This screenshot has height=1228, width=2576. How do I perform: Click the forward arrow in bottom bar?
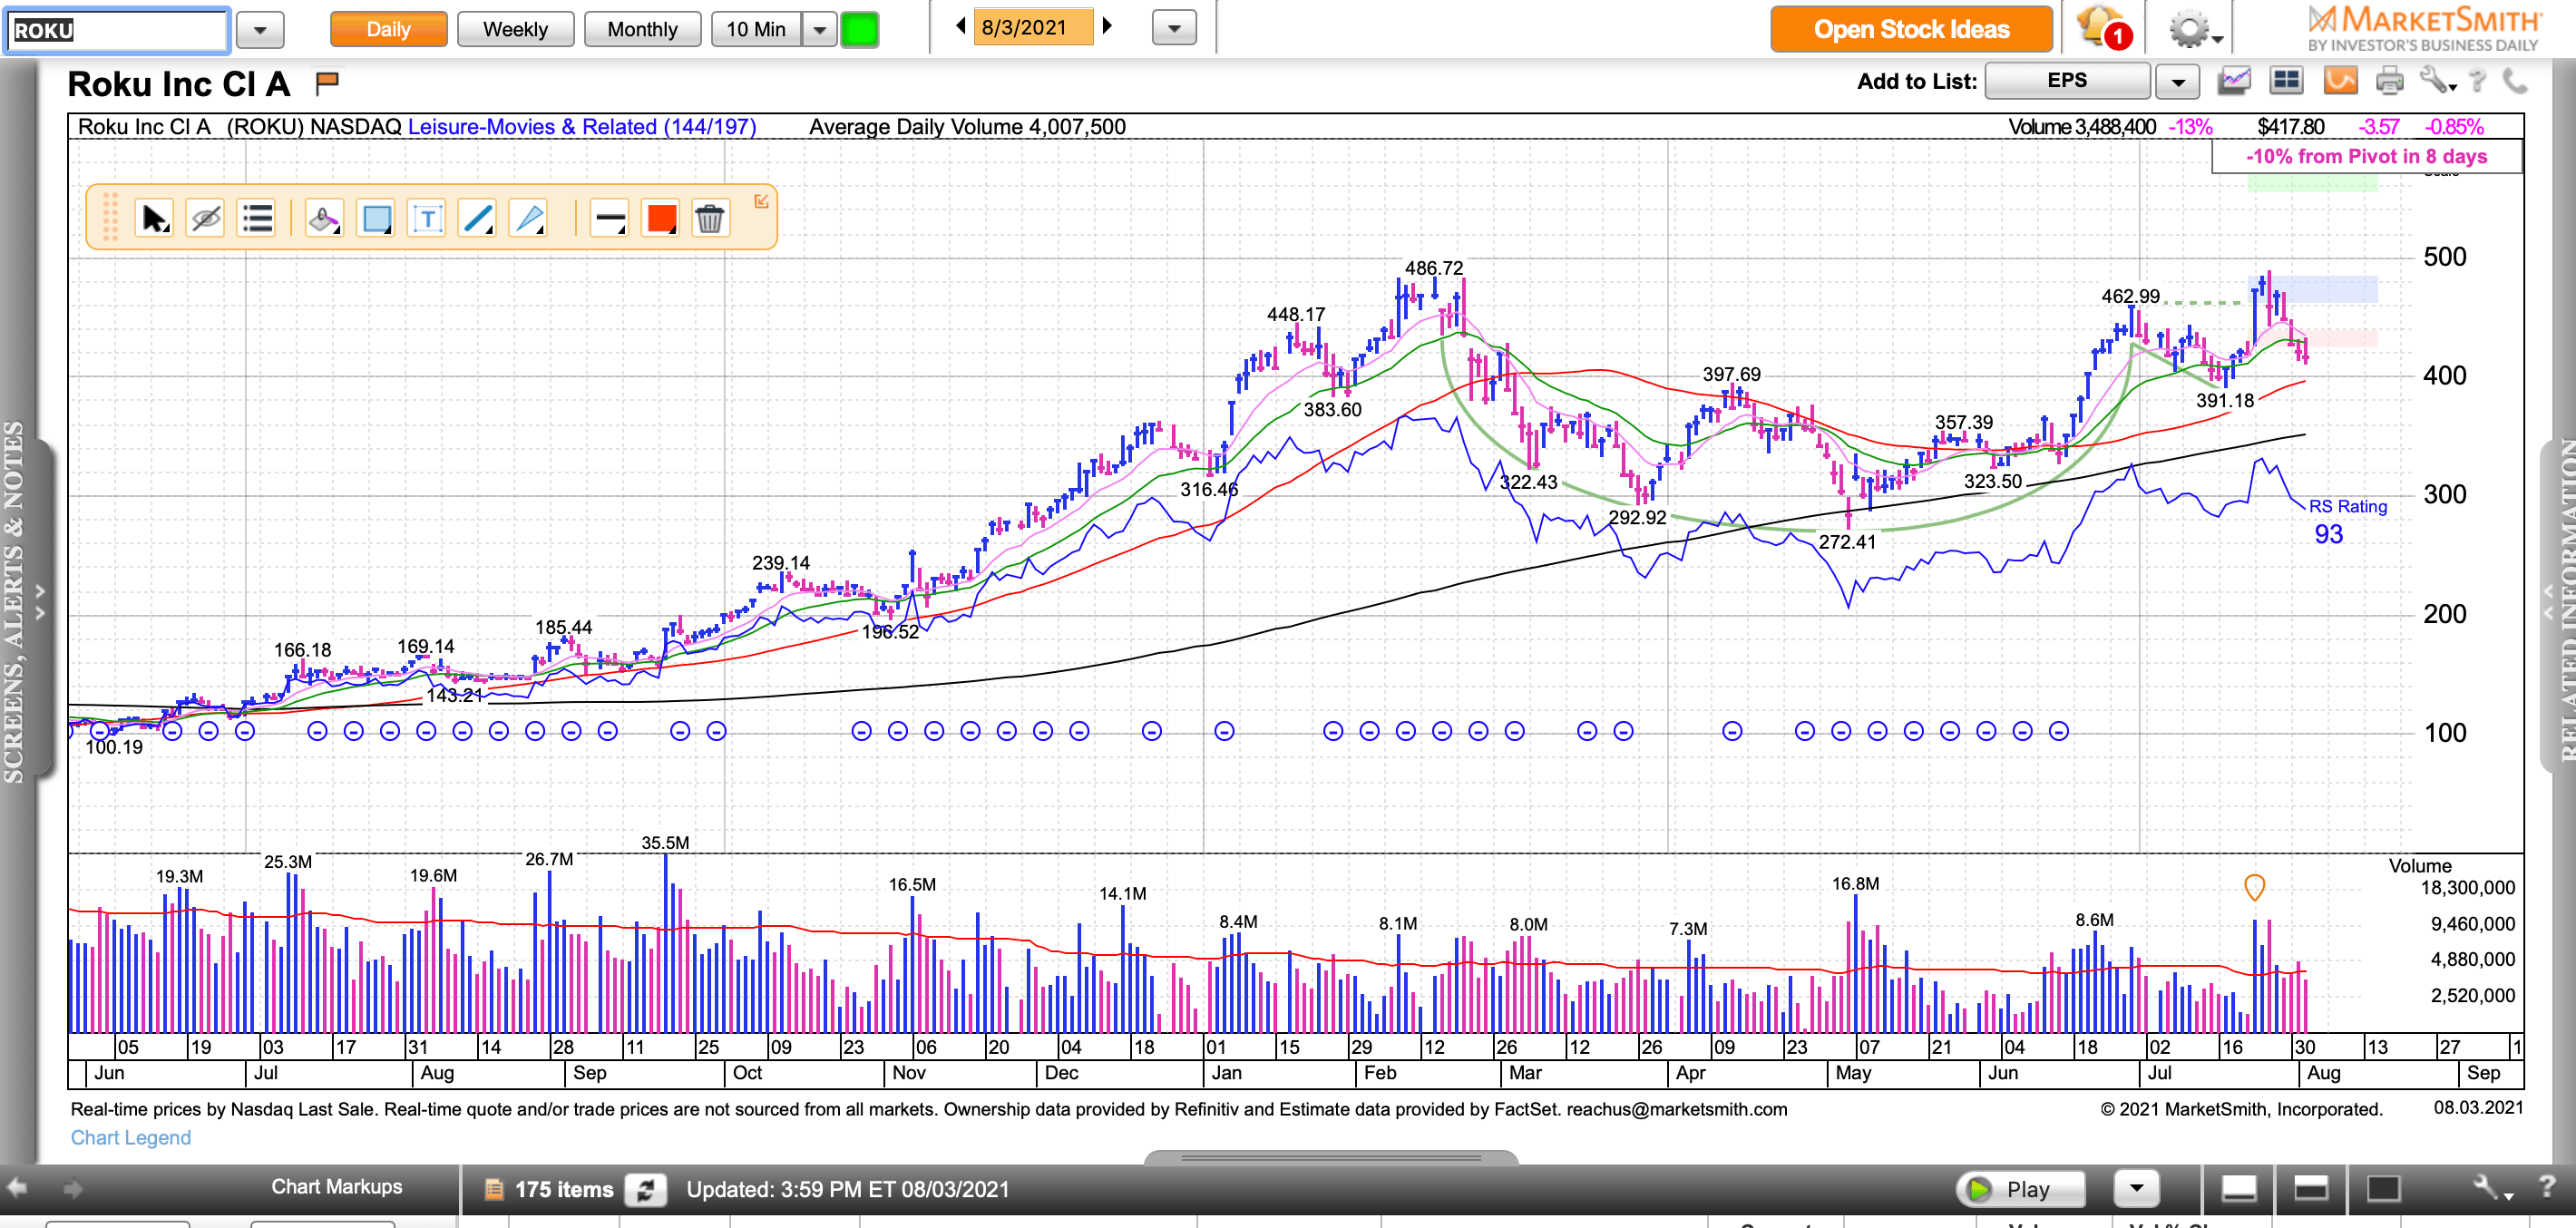pos(72,1188)
